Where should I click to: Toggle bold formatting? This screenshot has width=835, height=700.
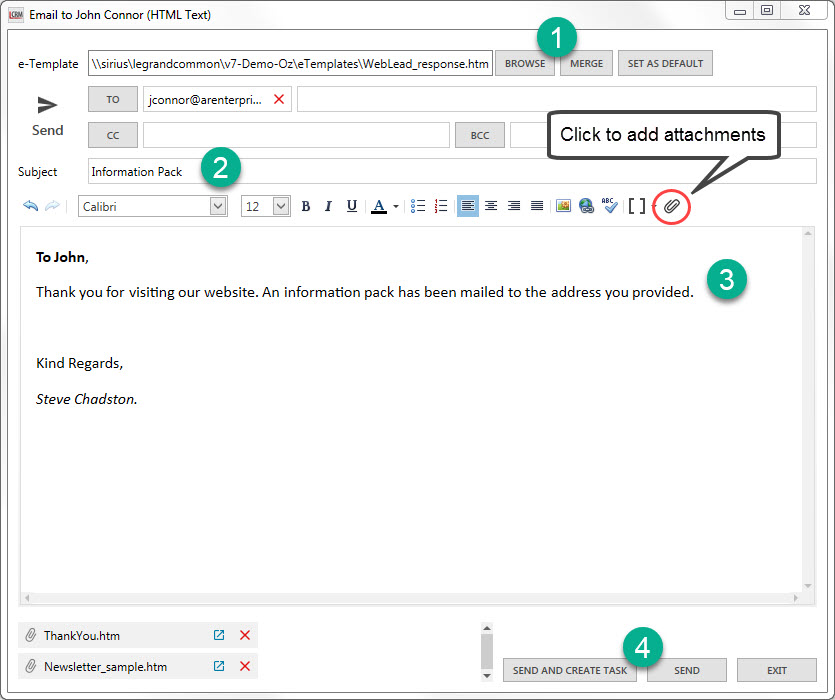click(306, 206)
